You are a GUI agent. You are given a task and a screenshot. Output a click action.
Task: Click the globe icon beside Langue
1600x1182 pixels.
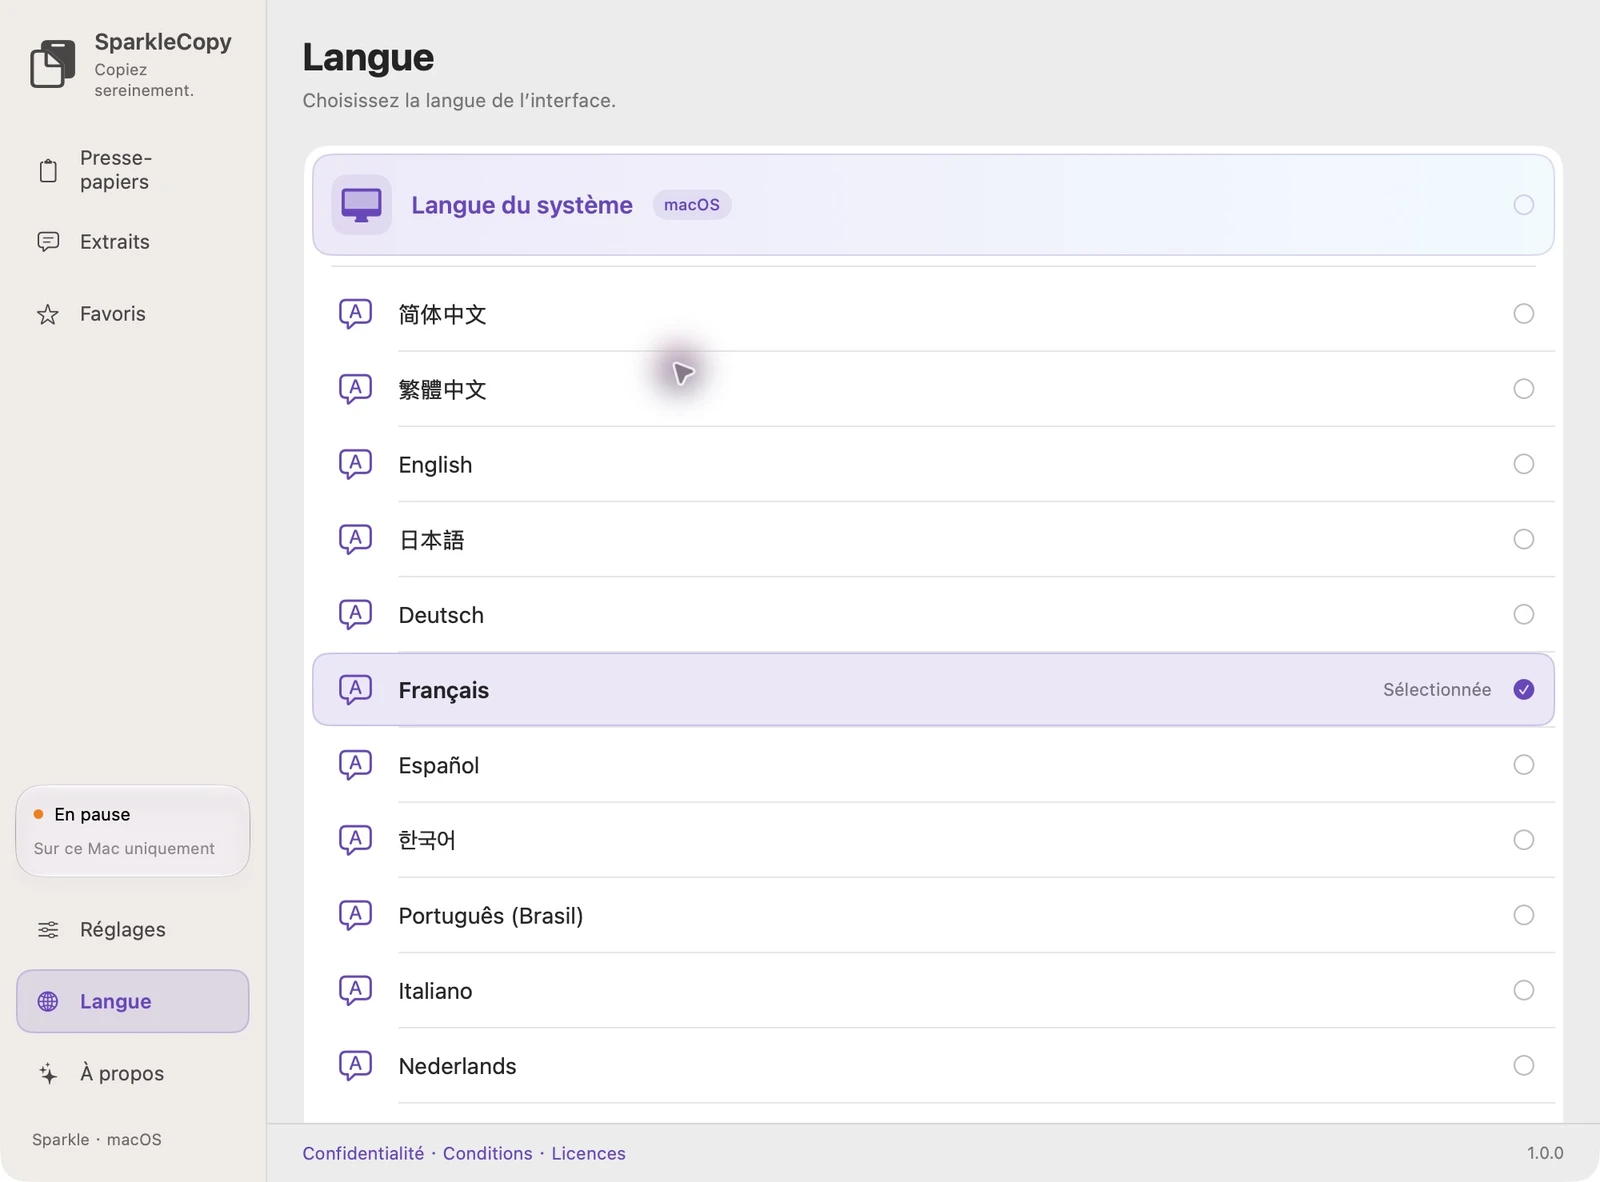(48, 1001)
